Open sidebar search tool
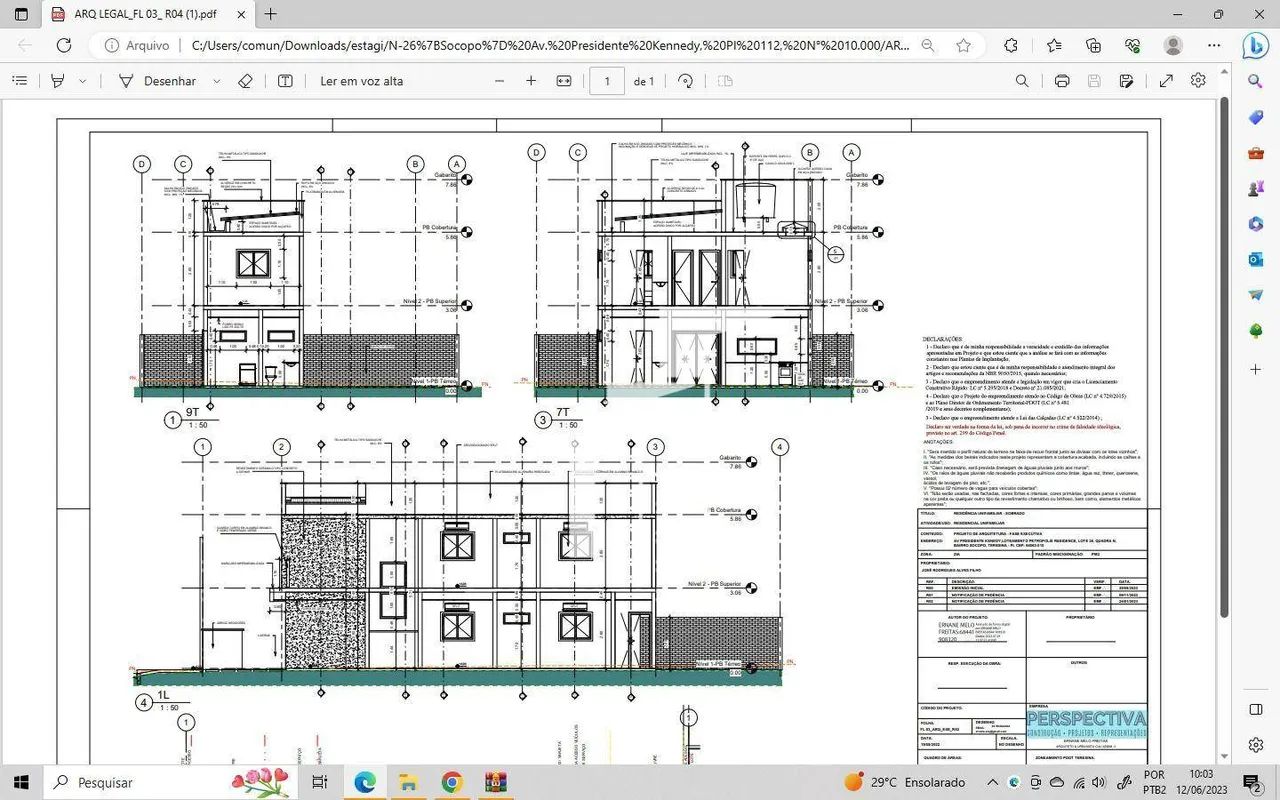 click(x=1256, y=81)
